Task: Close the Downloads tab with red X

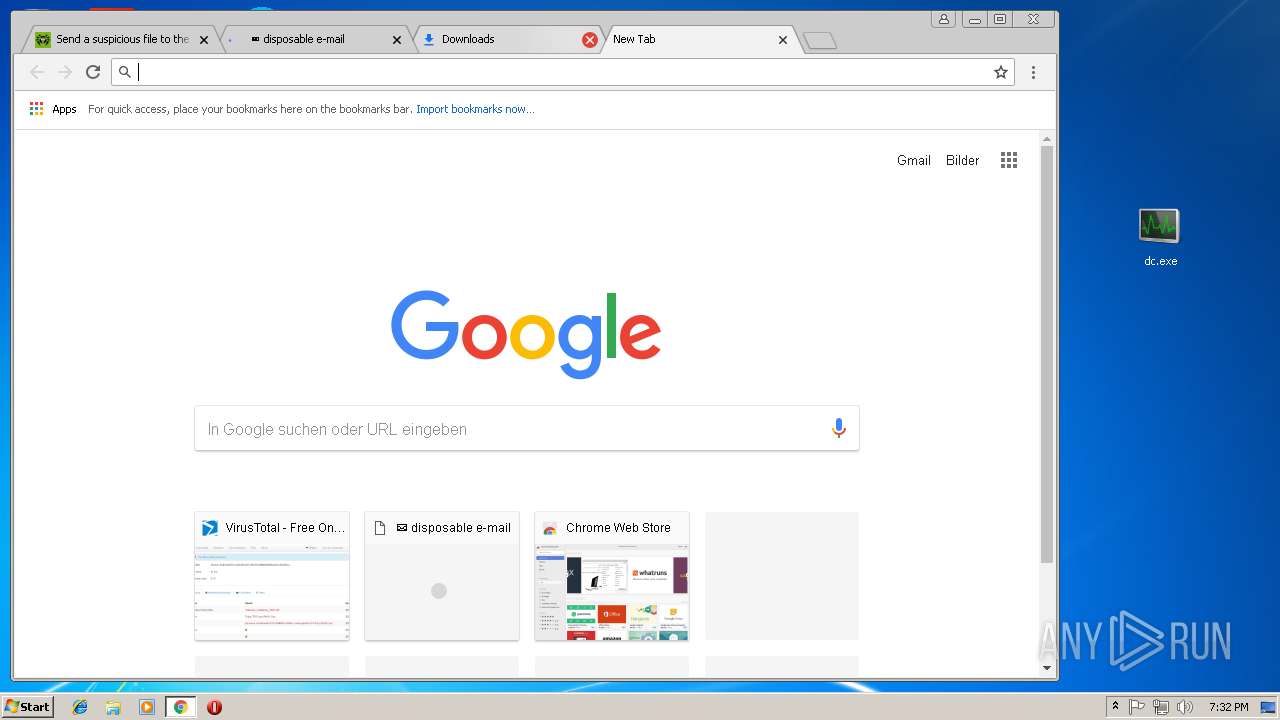Action: tap(589, 40)
